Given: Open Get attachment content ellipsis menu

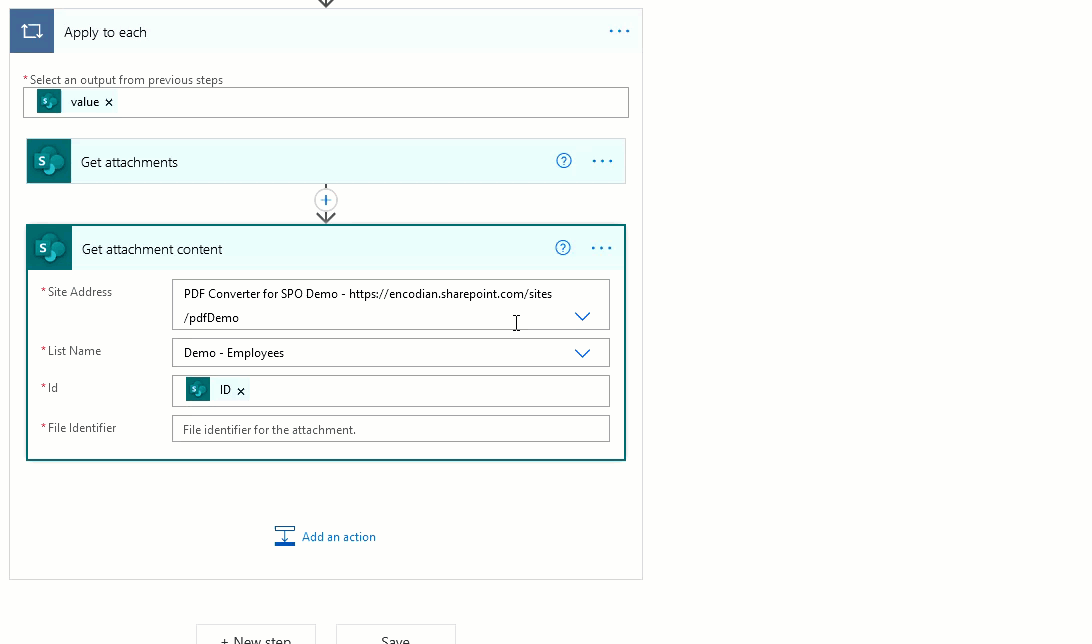Looking at the screenshot, I should [602, 248].
